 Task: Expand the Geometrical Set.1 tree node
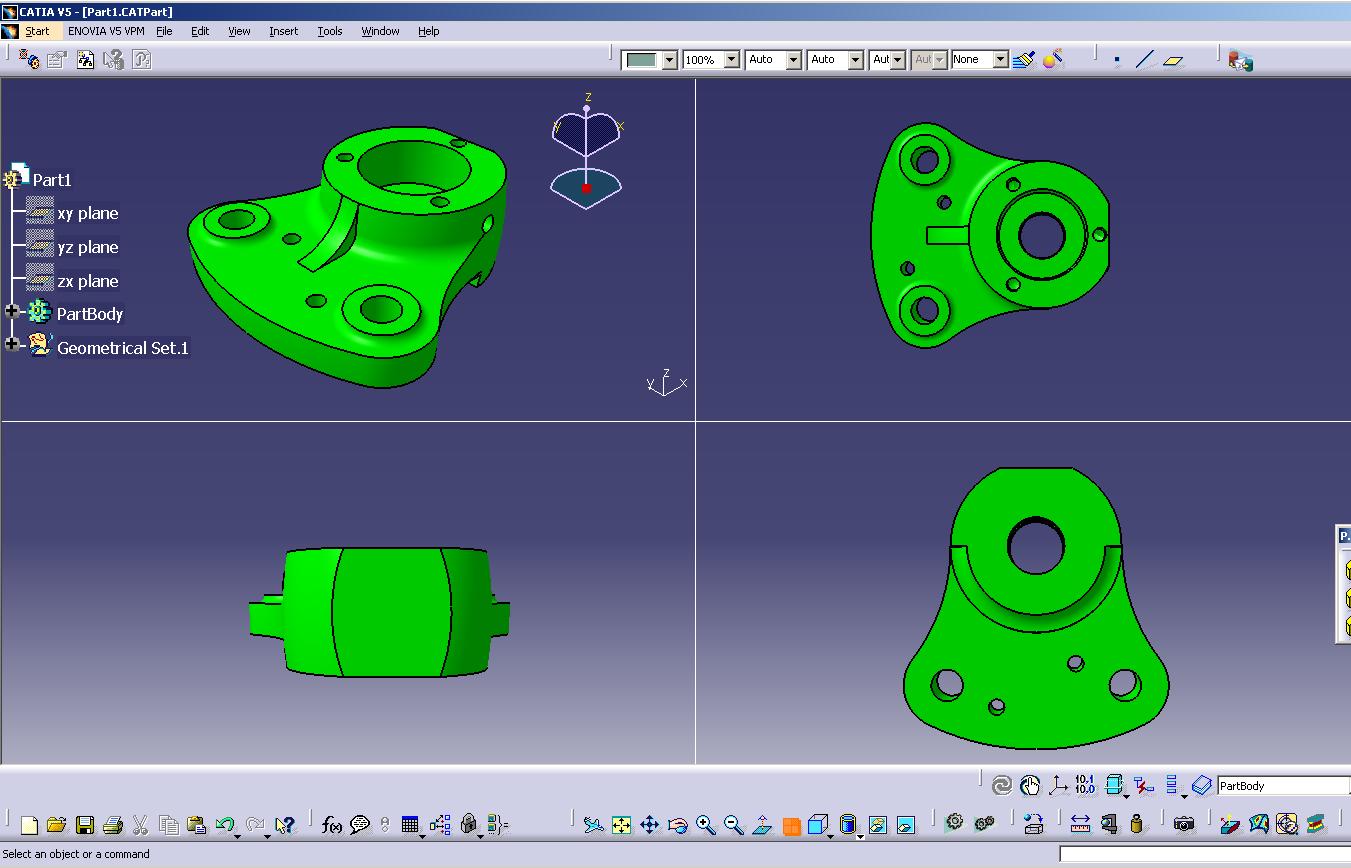12,344
